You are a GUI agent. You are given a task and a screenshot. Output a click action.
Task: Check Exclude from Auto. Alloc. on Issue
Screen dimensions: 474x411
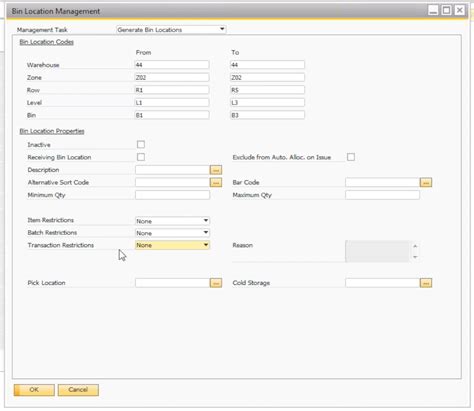tap(351, 157)
